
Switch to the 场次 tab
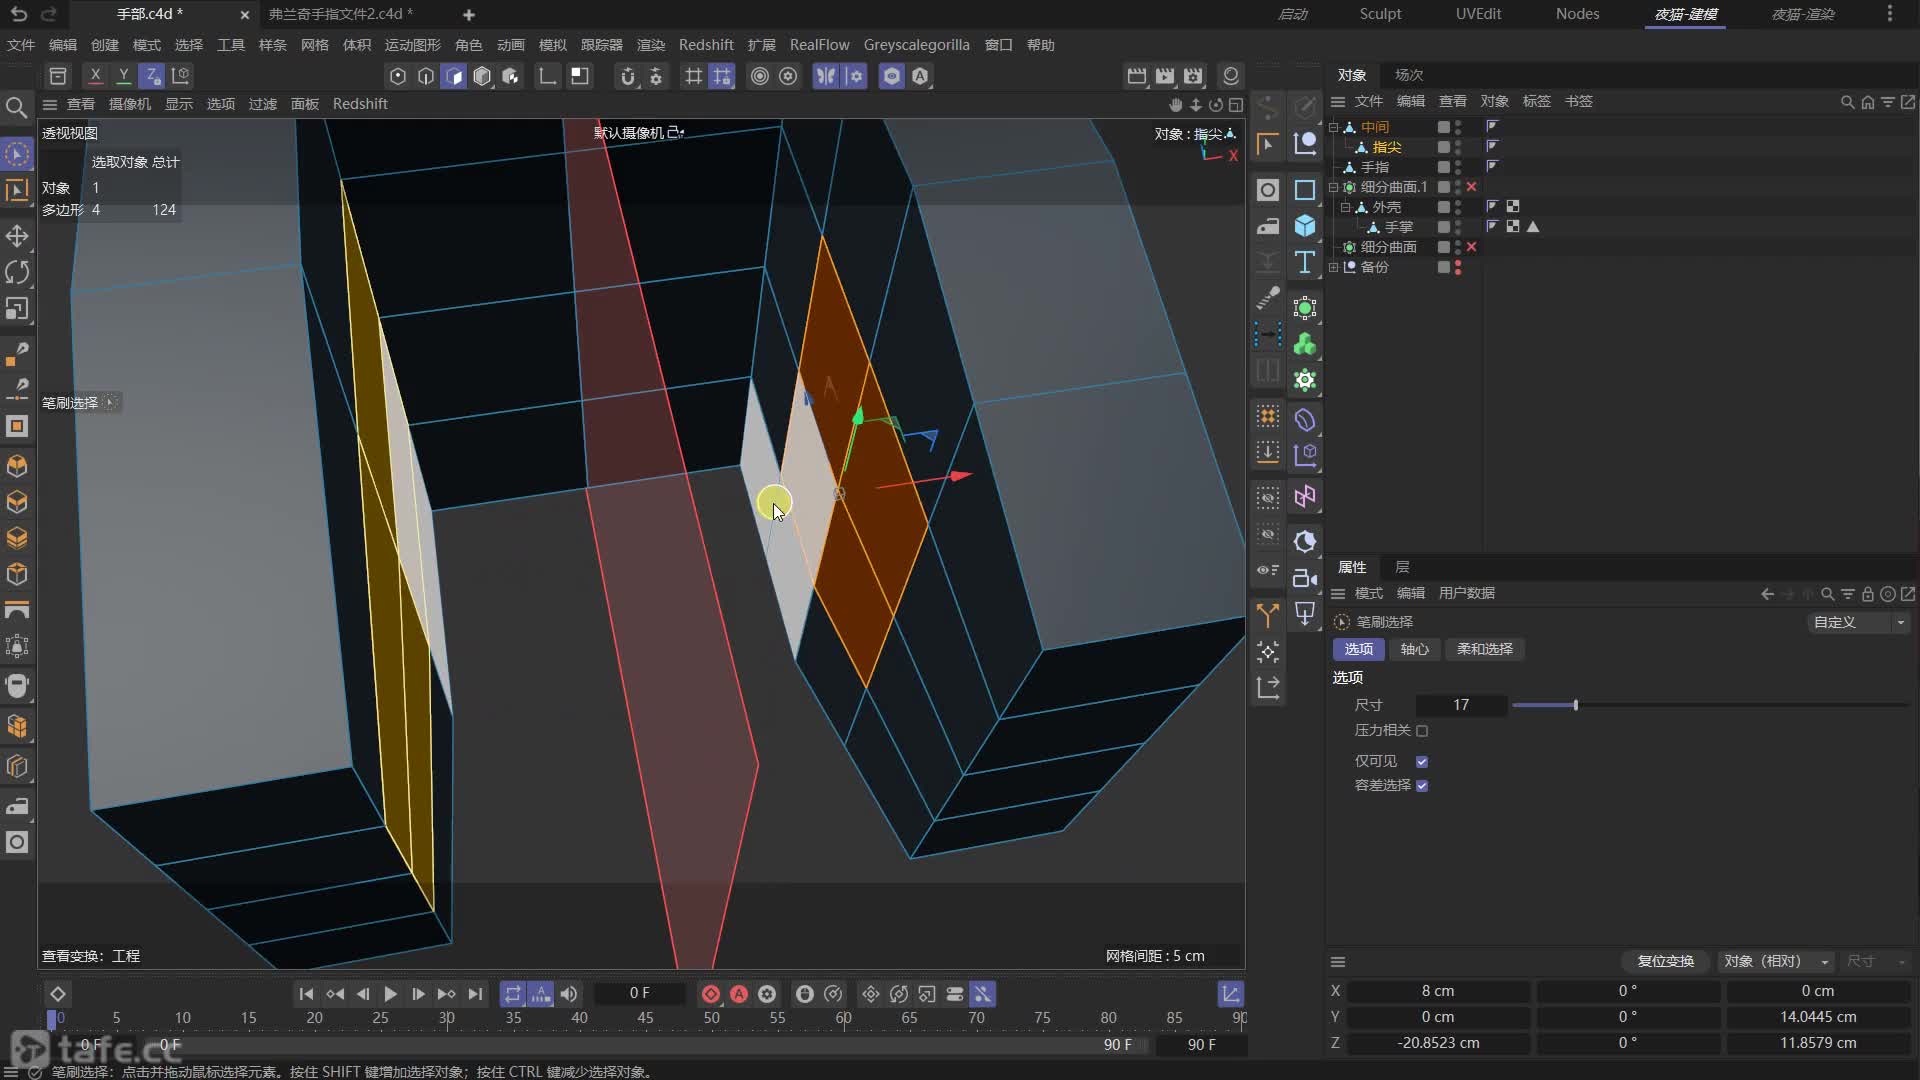point(1409,75)
